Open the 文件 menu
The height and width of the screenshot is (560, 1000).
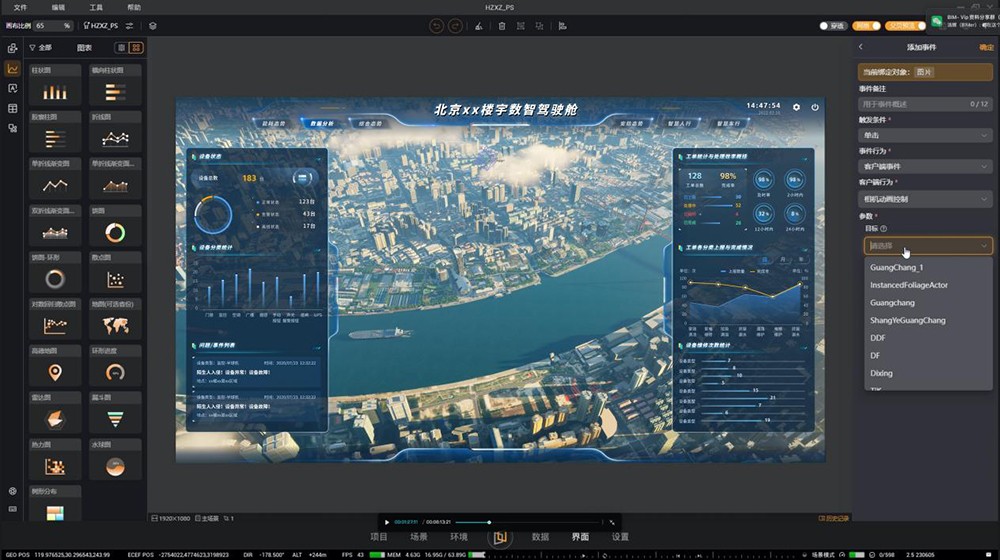coord(21,7)
